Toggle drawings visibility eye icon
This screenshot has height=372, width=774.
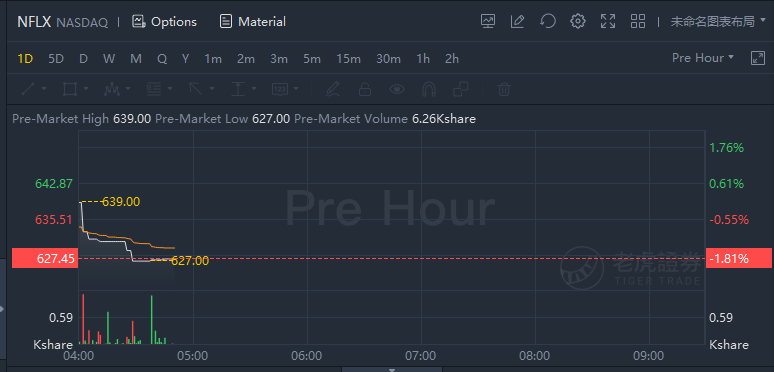coord(396,89)
